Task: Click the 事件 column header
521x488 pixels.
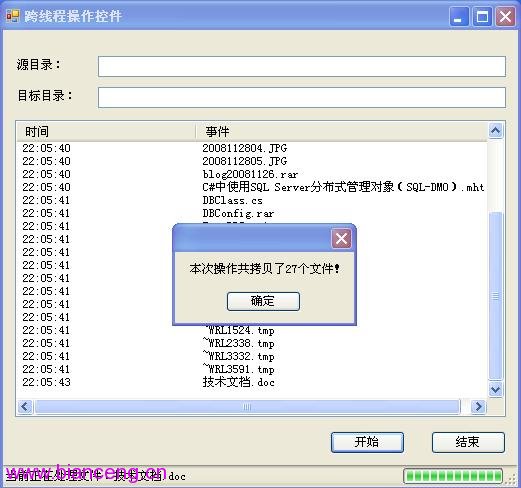Action: point(341,132)
